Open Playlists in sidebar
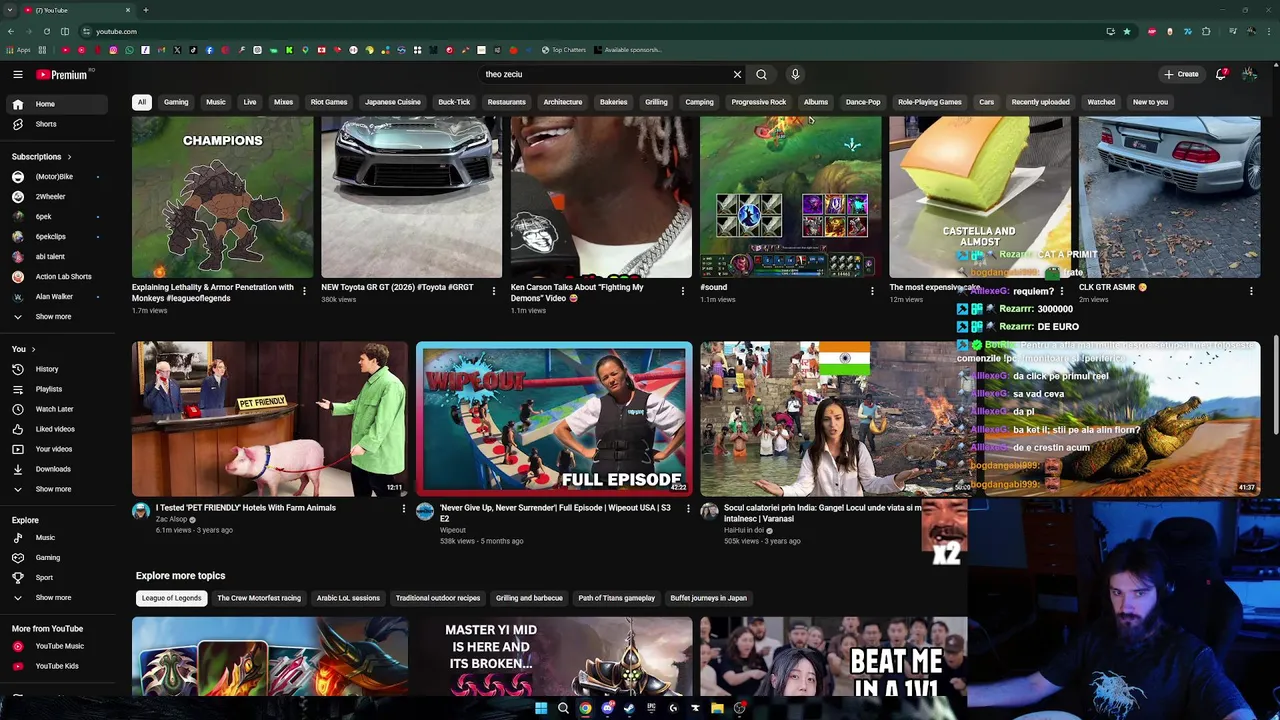This screenshot has width=1280, height=720. 48,389
